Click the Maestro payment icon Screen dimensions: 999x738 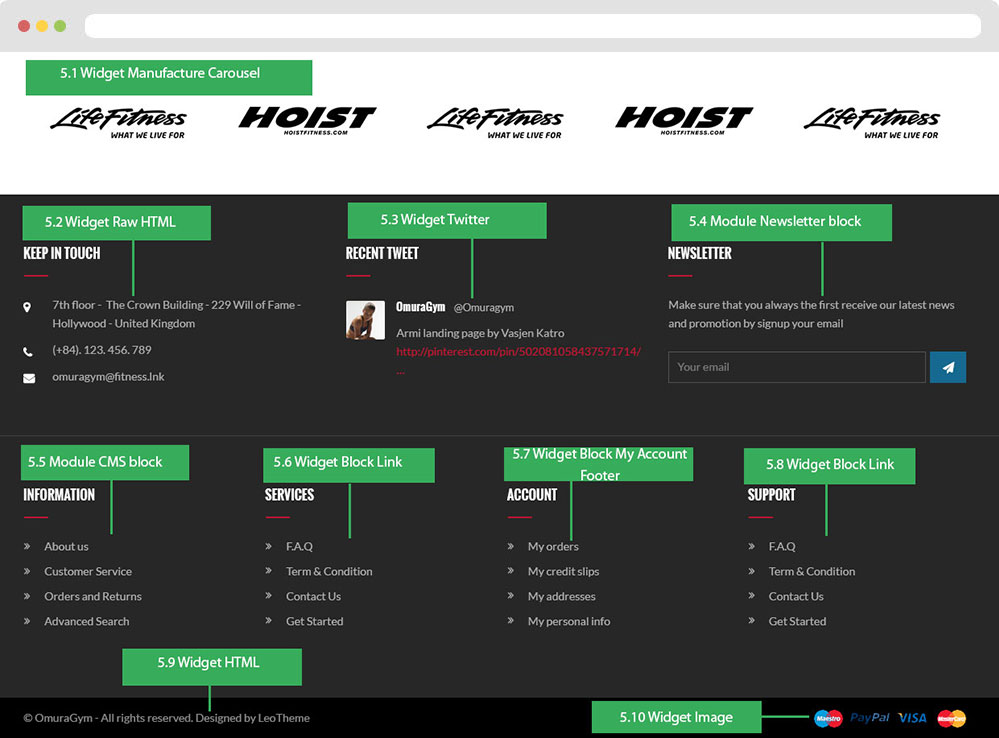click(x=828, y=718)
